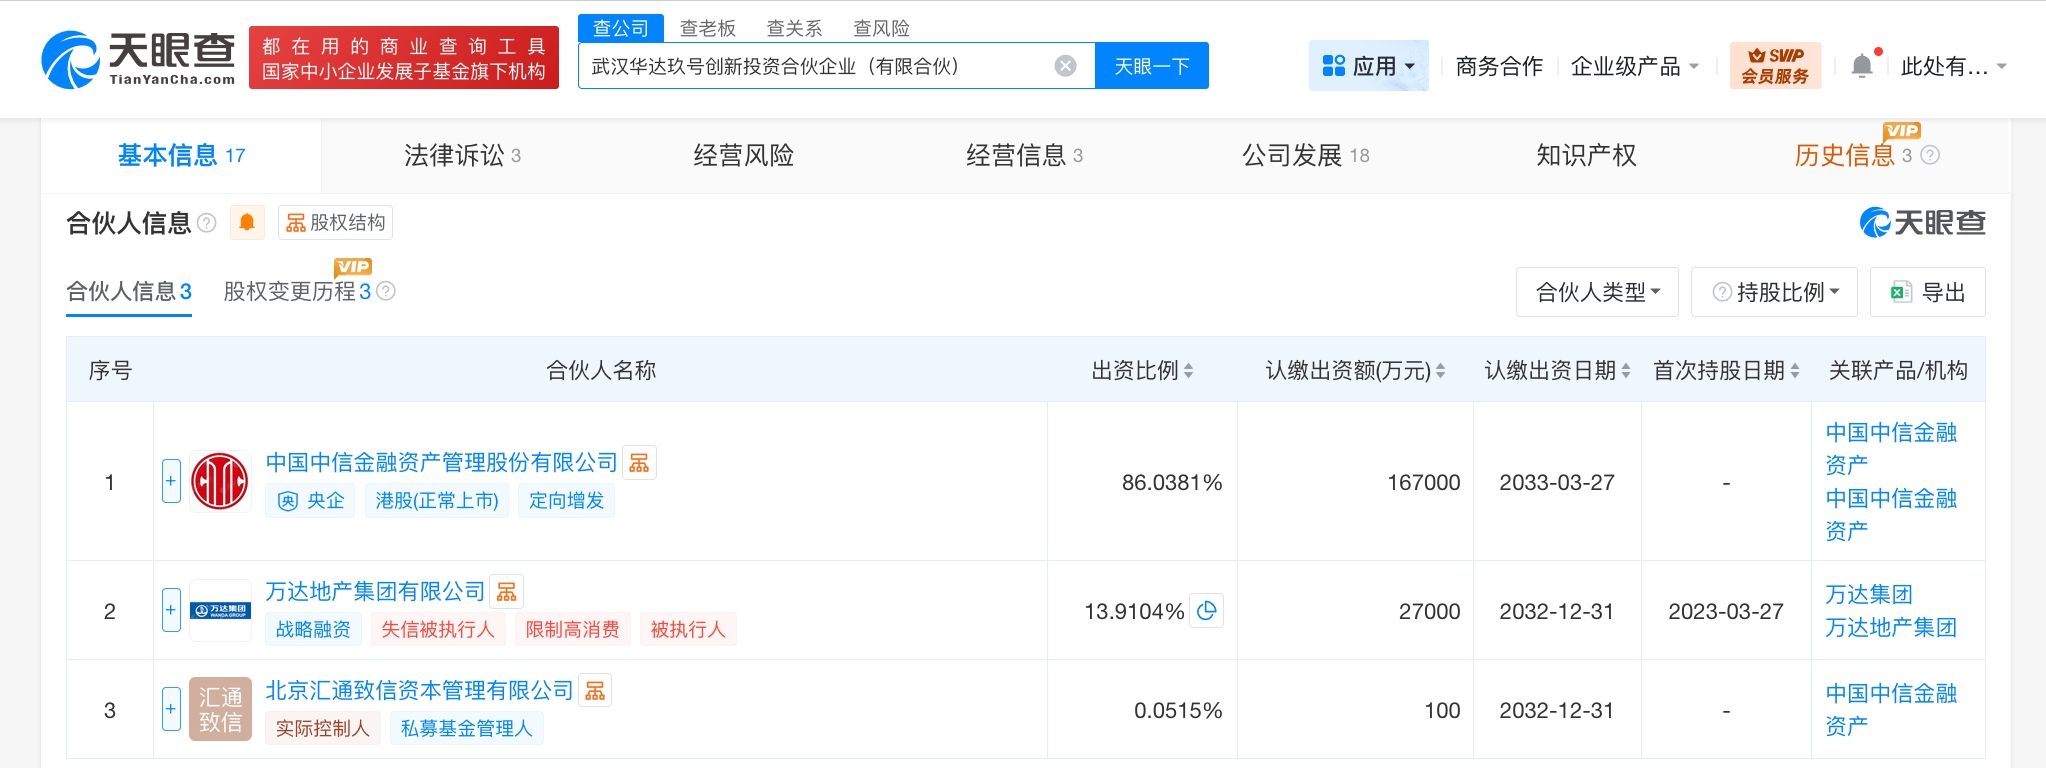Open the notification bell in the header
Viewport: 2046px width, 768px height.
tap(1861, 66)
